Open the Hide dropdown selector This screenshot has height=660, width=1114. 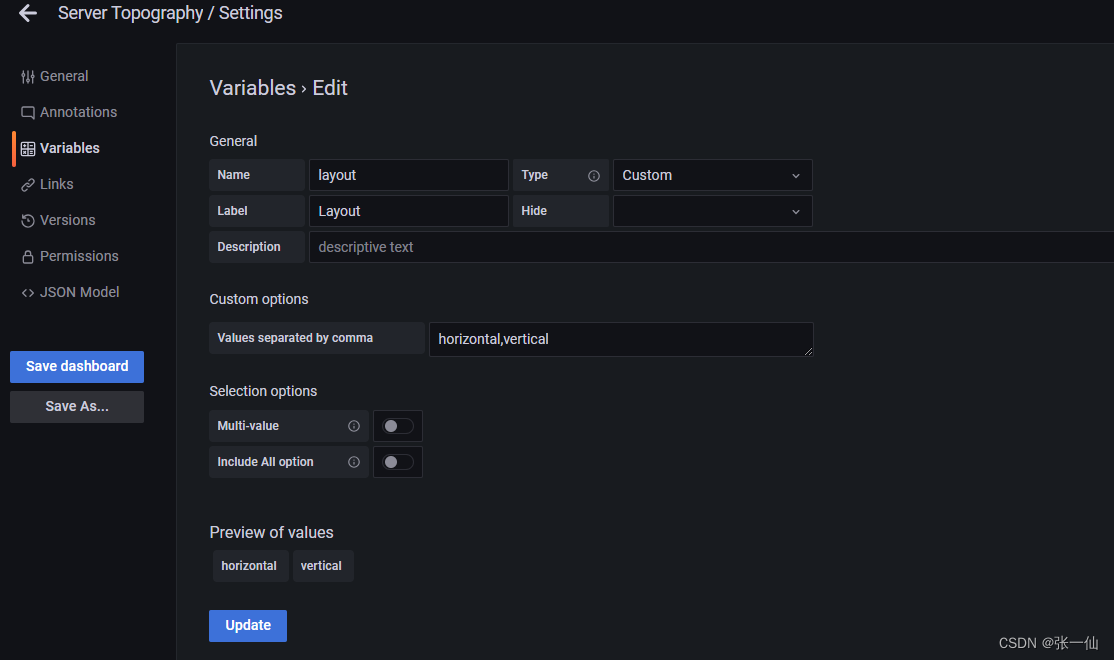point(712,211)
